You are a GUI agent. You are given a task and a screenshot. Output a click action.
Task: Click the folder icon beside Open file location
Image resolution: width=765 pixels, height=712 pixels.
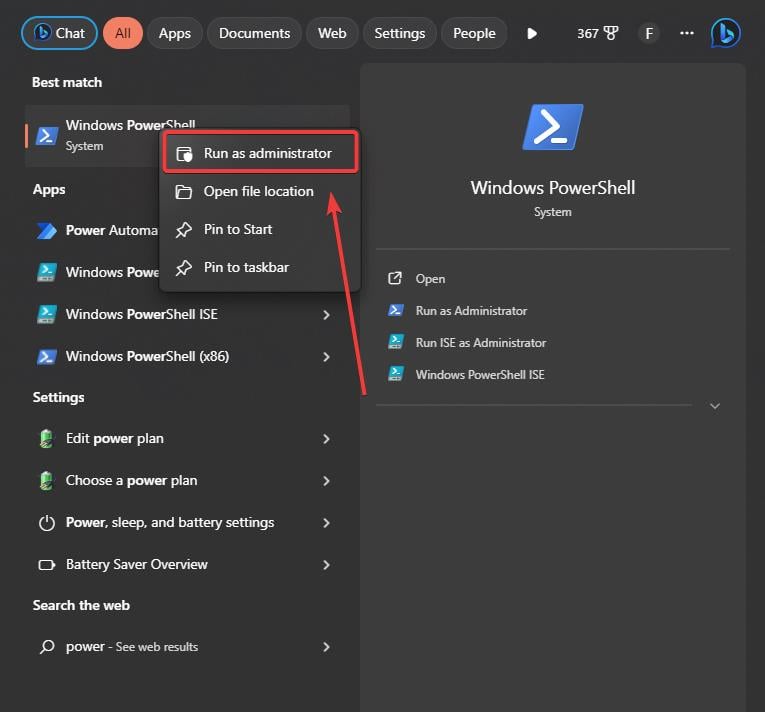(183, 192)
